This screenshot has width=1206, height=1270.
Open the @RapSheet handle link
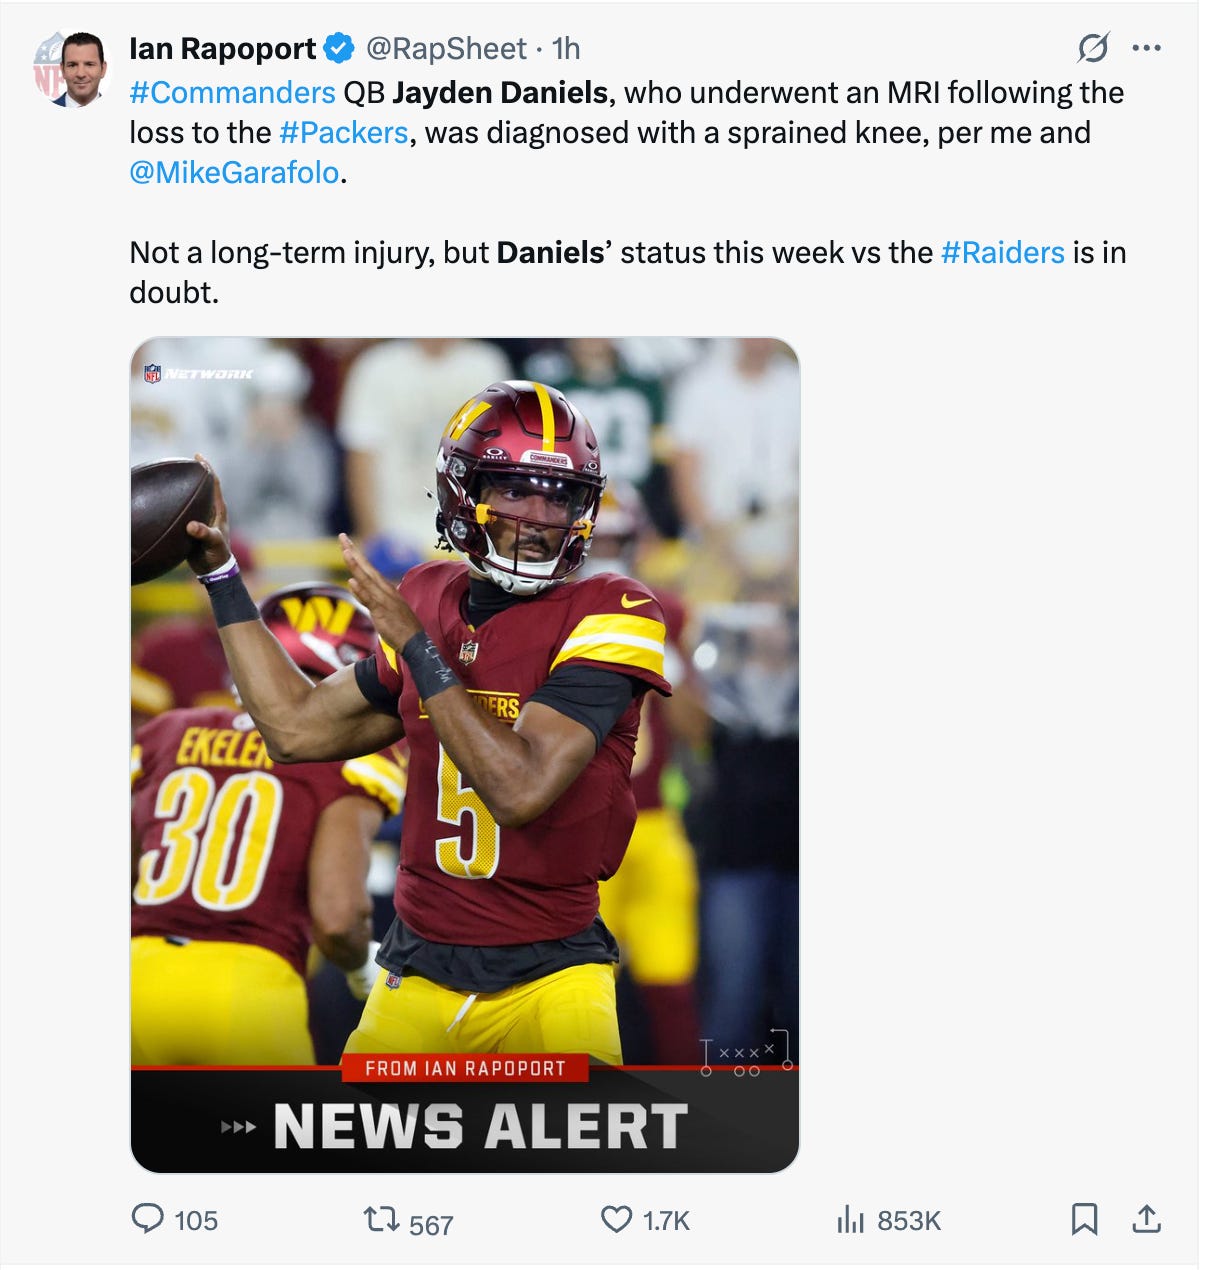pos(446,48)
